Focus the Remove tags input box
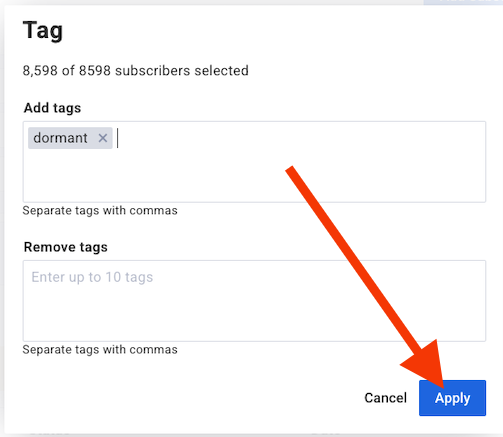The height and width of the screenshot is (437, 503). click(254, 301)
